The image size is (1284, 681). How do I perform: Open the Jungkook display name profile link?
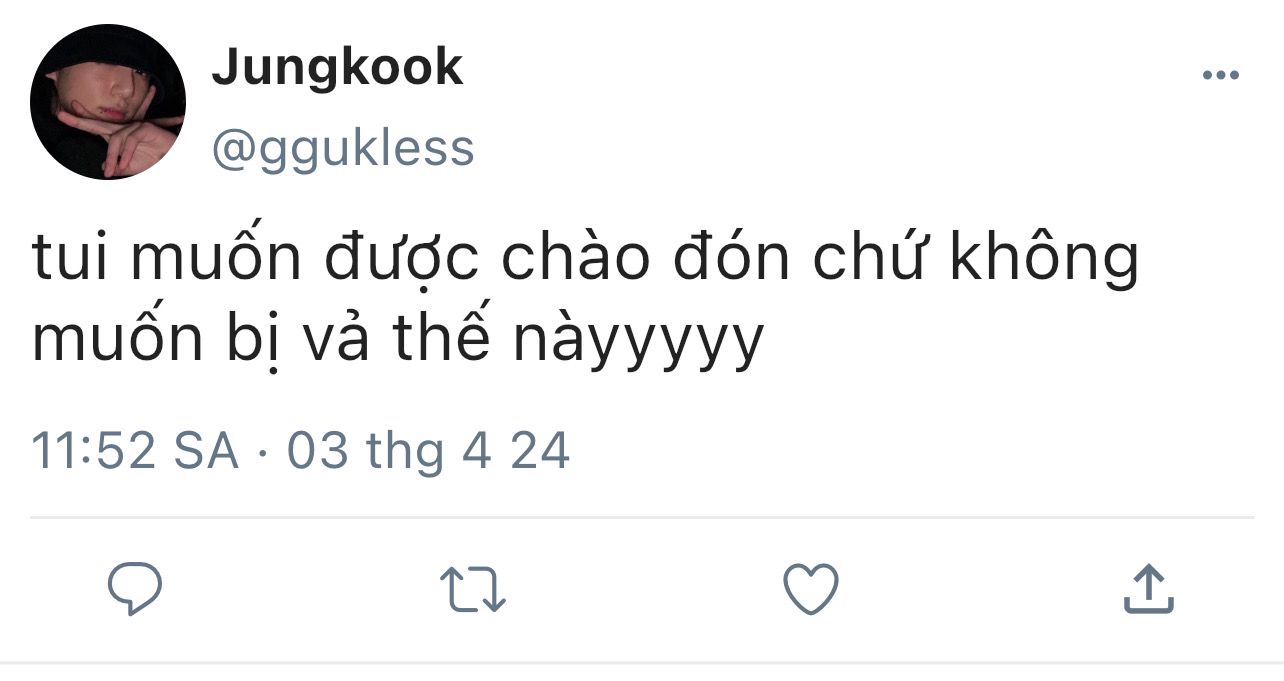coord(337,68)
